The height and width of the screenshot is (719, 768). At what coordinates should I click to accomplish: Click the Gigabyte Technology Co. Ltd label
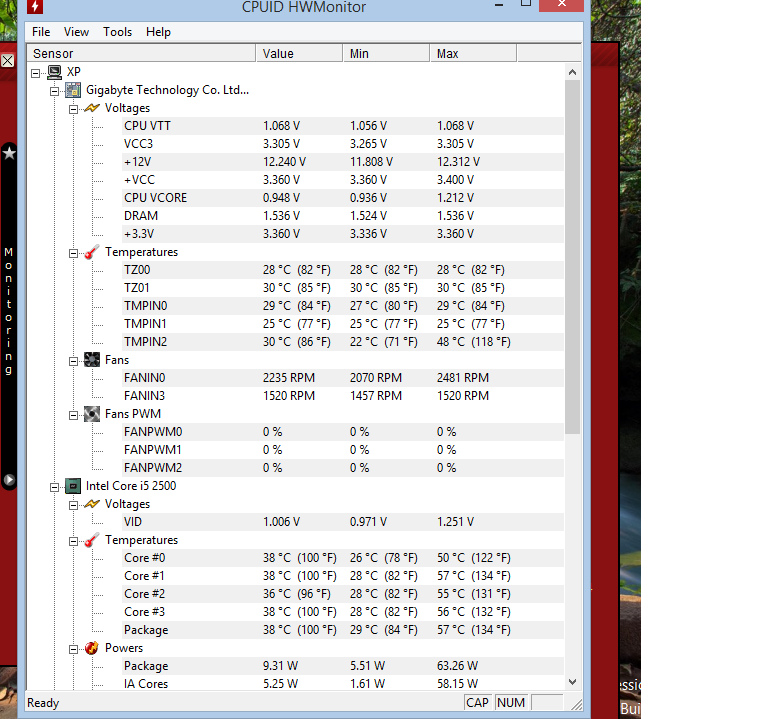pyautogui.click(x=168, y=90)
